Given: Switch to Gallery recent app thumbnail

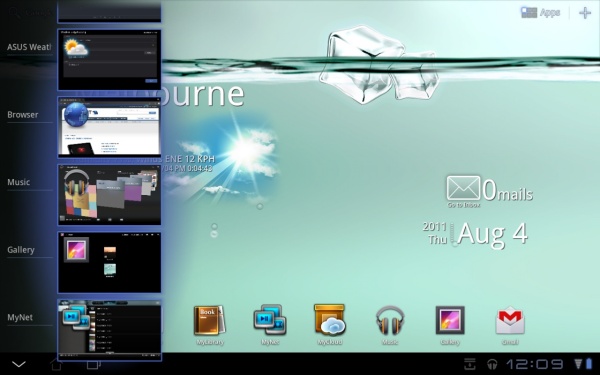Looking at the screenshot, I should pyautogui.click(x=109, y=262).
